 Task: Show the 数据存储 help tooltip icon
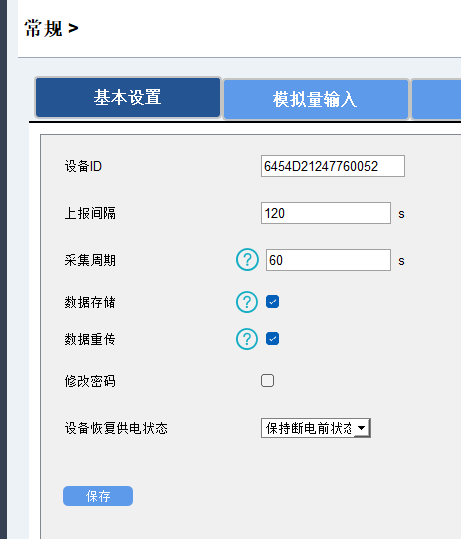tap(247, 302)
